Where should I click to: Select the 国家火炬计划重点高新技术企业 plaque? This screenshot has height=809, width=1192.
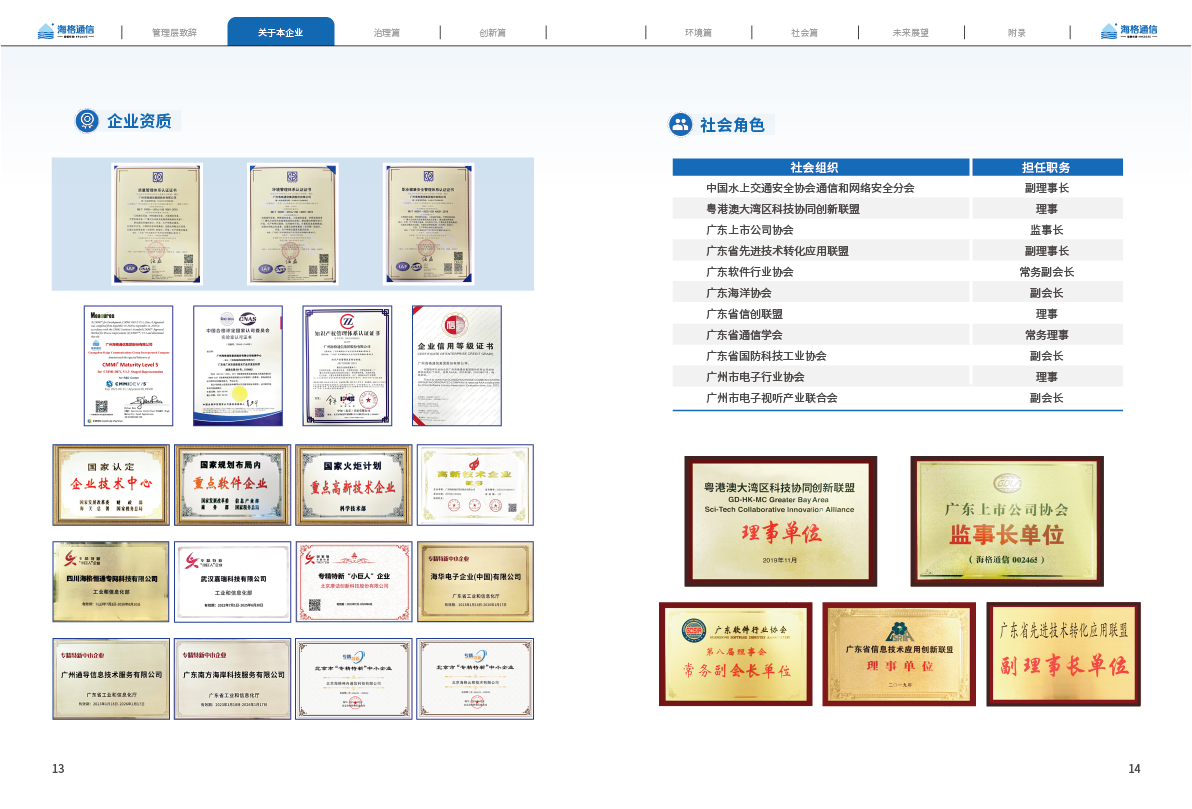point(354,485)
